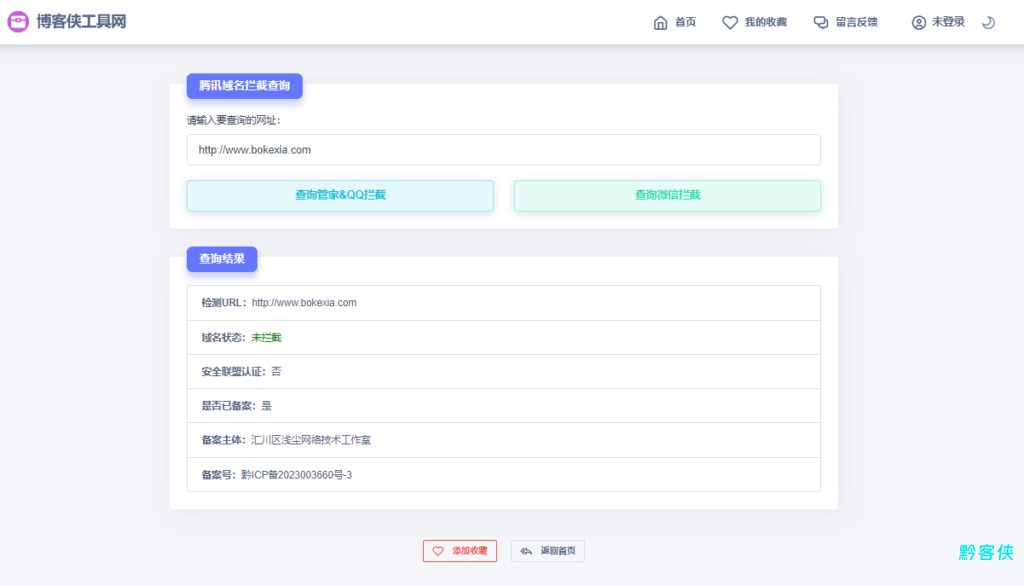Go to 我的收藏 in the top navigation
The height and width of the screenshot is (586, 1024).
[x=765, y=22]
